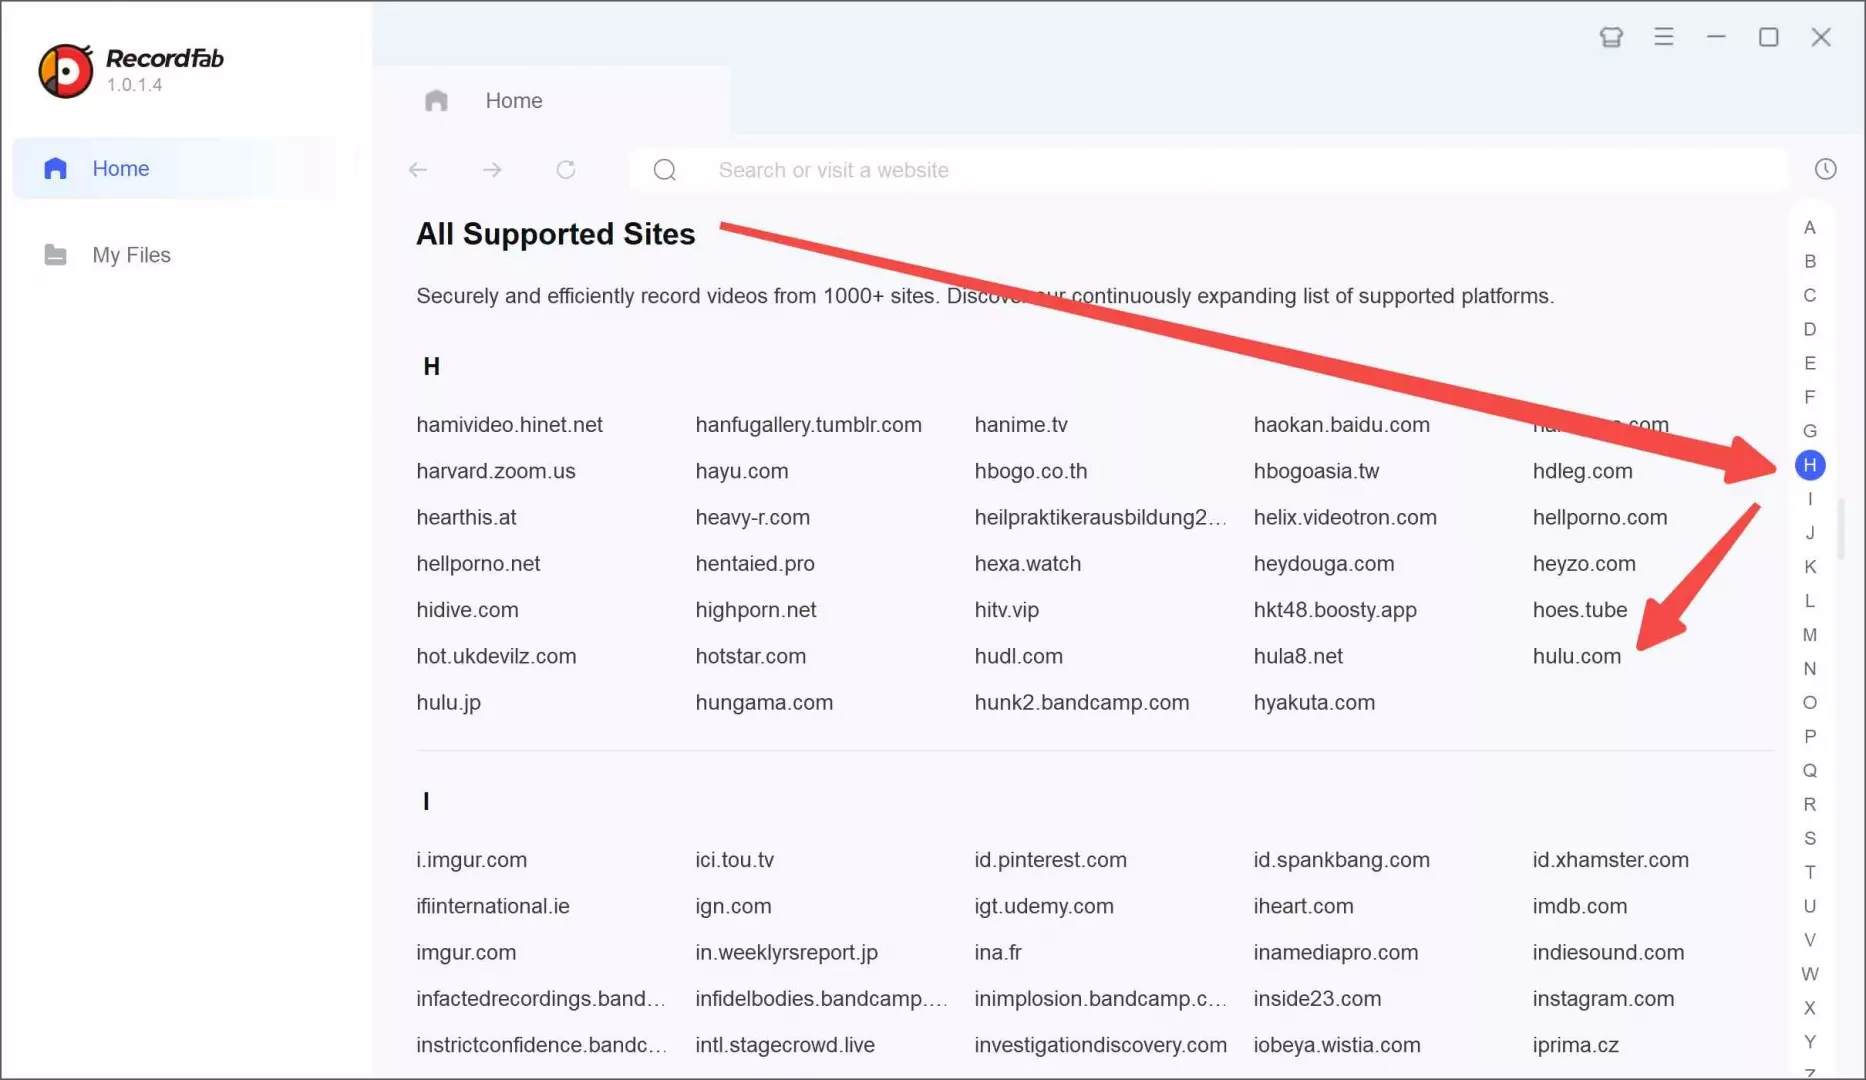Jump to letter A in index

pyautogui.click(x=1810, y=228)
